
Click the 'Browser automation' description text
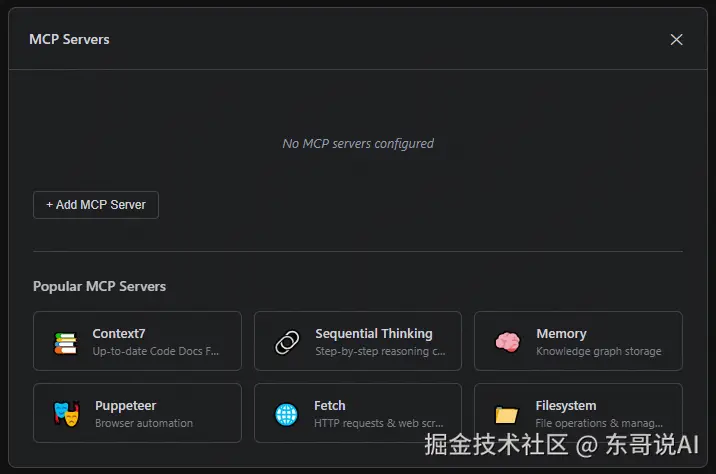click(x=144, y=424)
